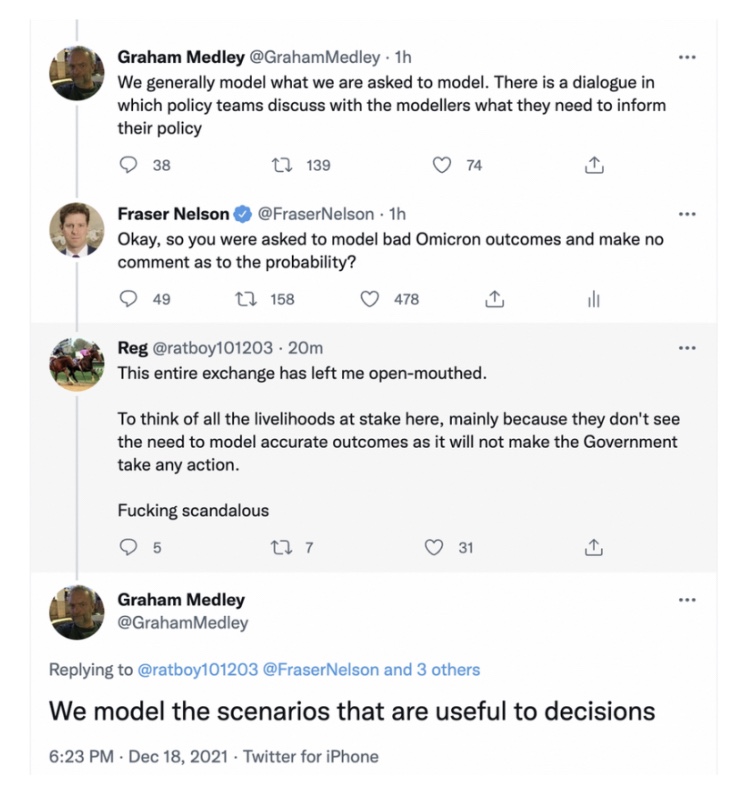Like Reg's tweet with 31 likes
The image size is (750, 789).
coord(434,547)
